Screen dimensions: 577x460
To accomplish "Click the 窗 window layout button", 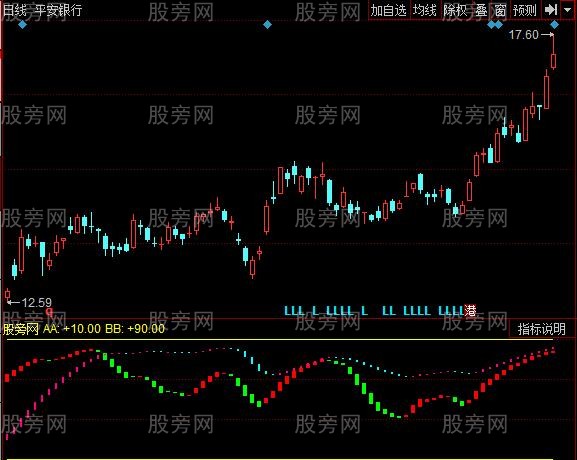I will click(500, 10).
